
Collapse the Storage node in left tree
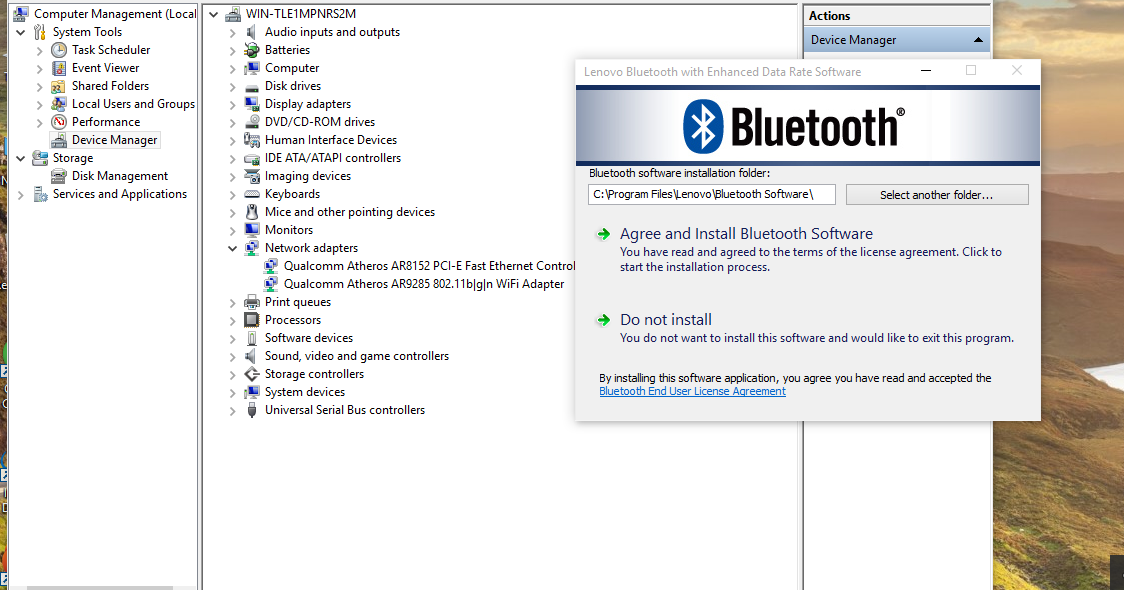tap(21, 158)
